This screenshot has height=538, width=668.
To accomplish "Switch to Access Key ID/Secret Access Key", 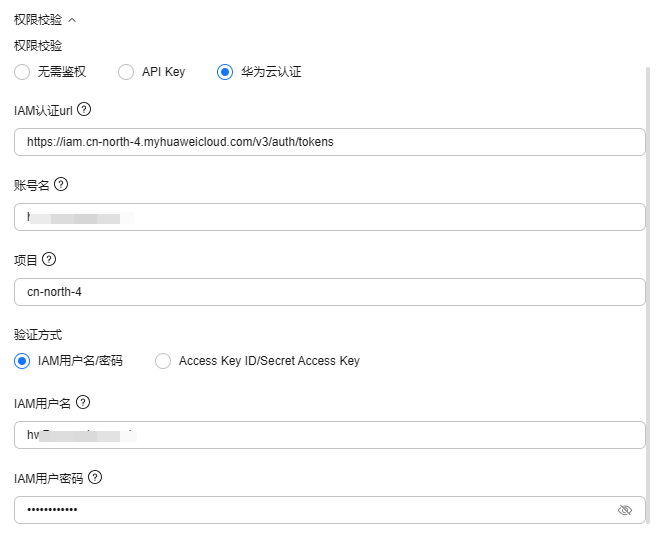I will click(164, 361).
